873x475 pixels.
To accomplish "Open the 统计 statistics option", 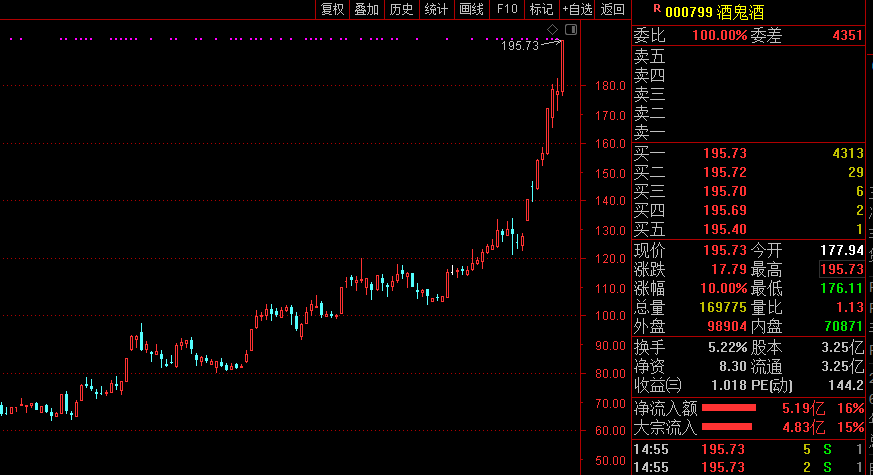I will [436, 10].
